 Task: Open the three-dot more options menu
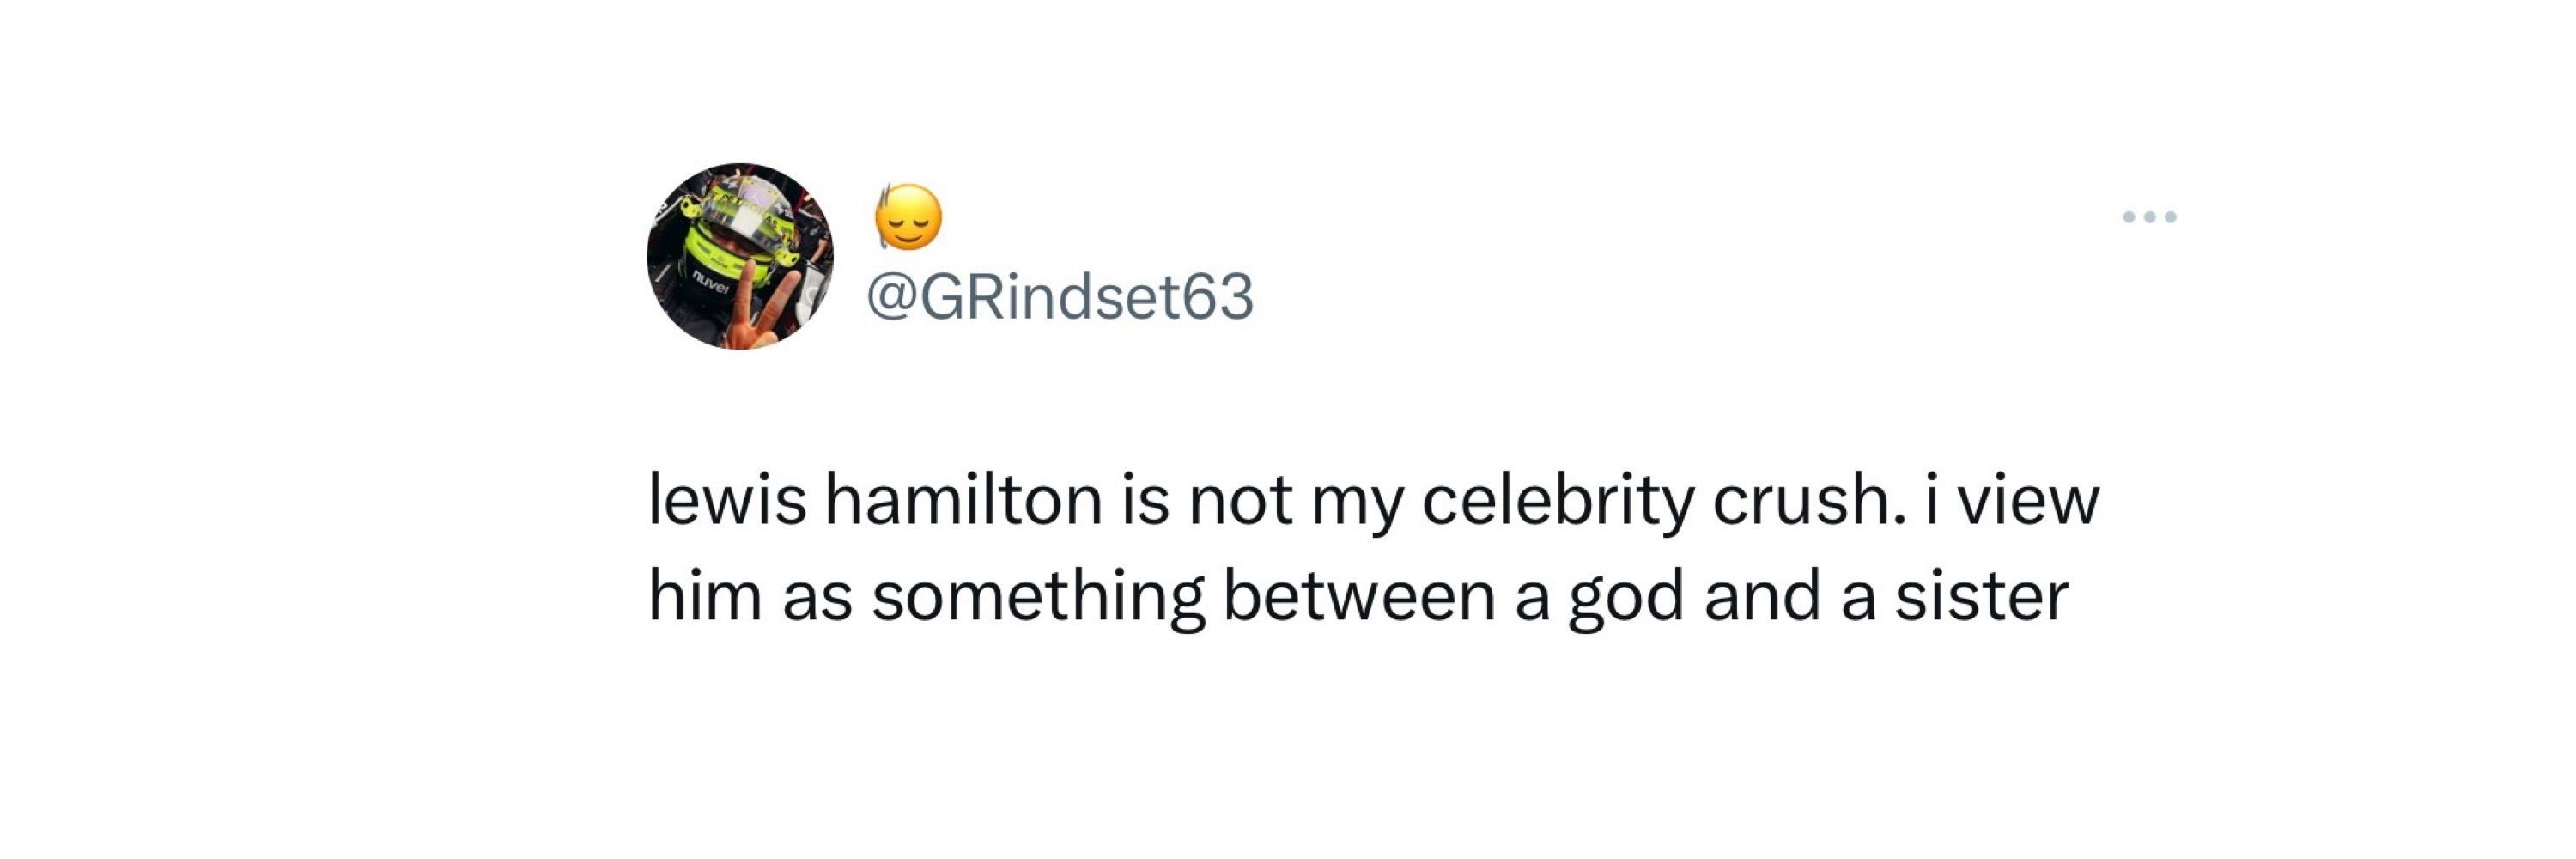2149,217
